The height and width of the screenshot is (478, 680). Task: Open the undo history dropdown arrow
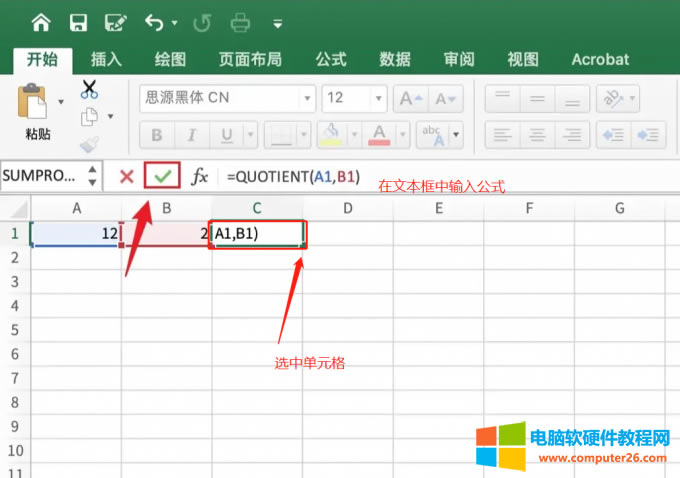(174, 23)
